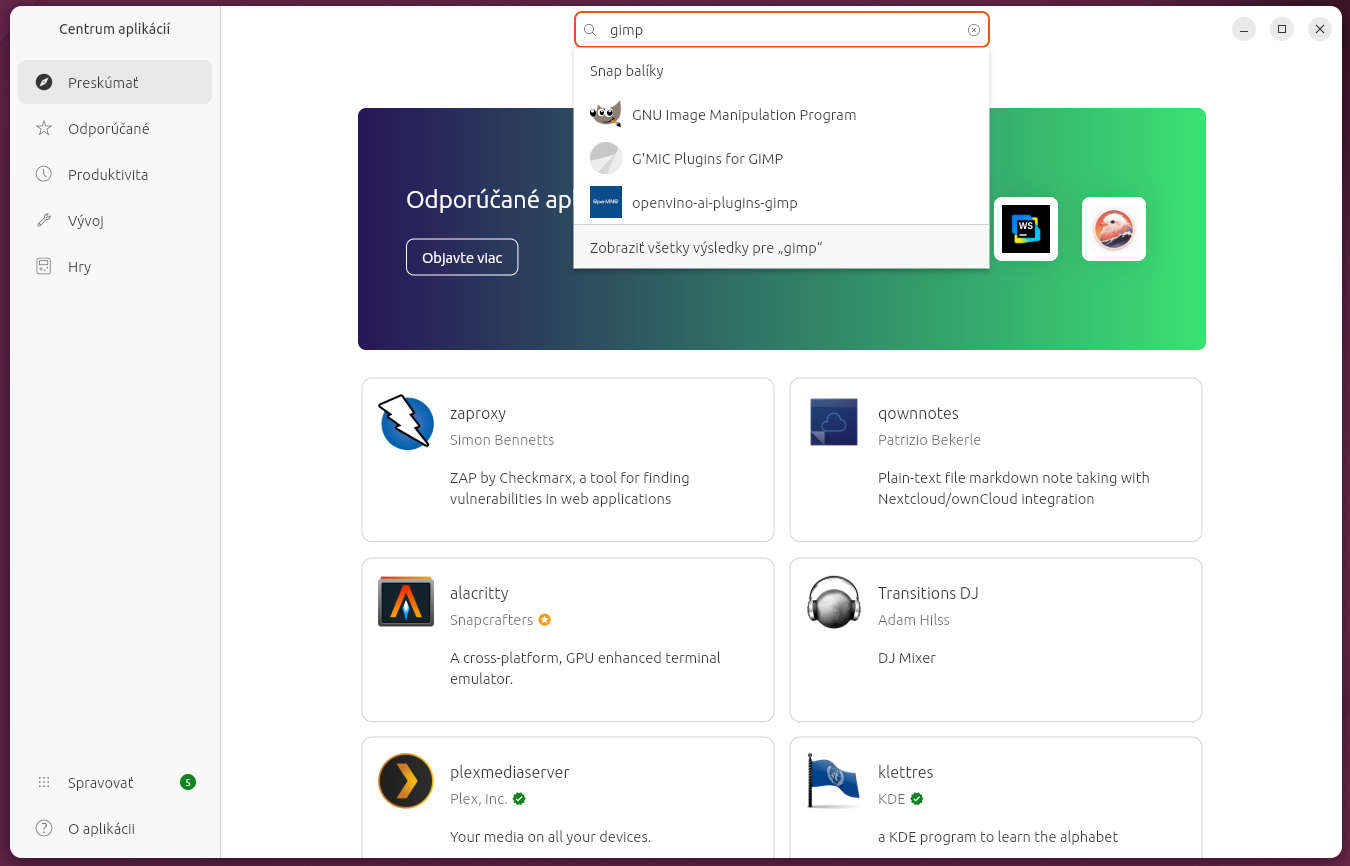Click the KDE program to learn alphabet text
The height and width of the screenshot is (866, 1350).
[998, 837]
